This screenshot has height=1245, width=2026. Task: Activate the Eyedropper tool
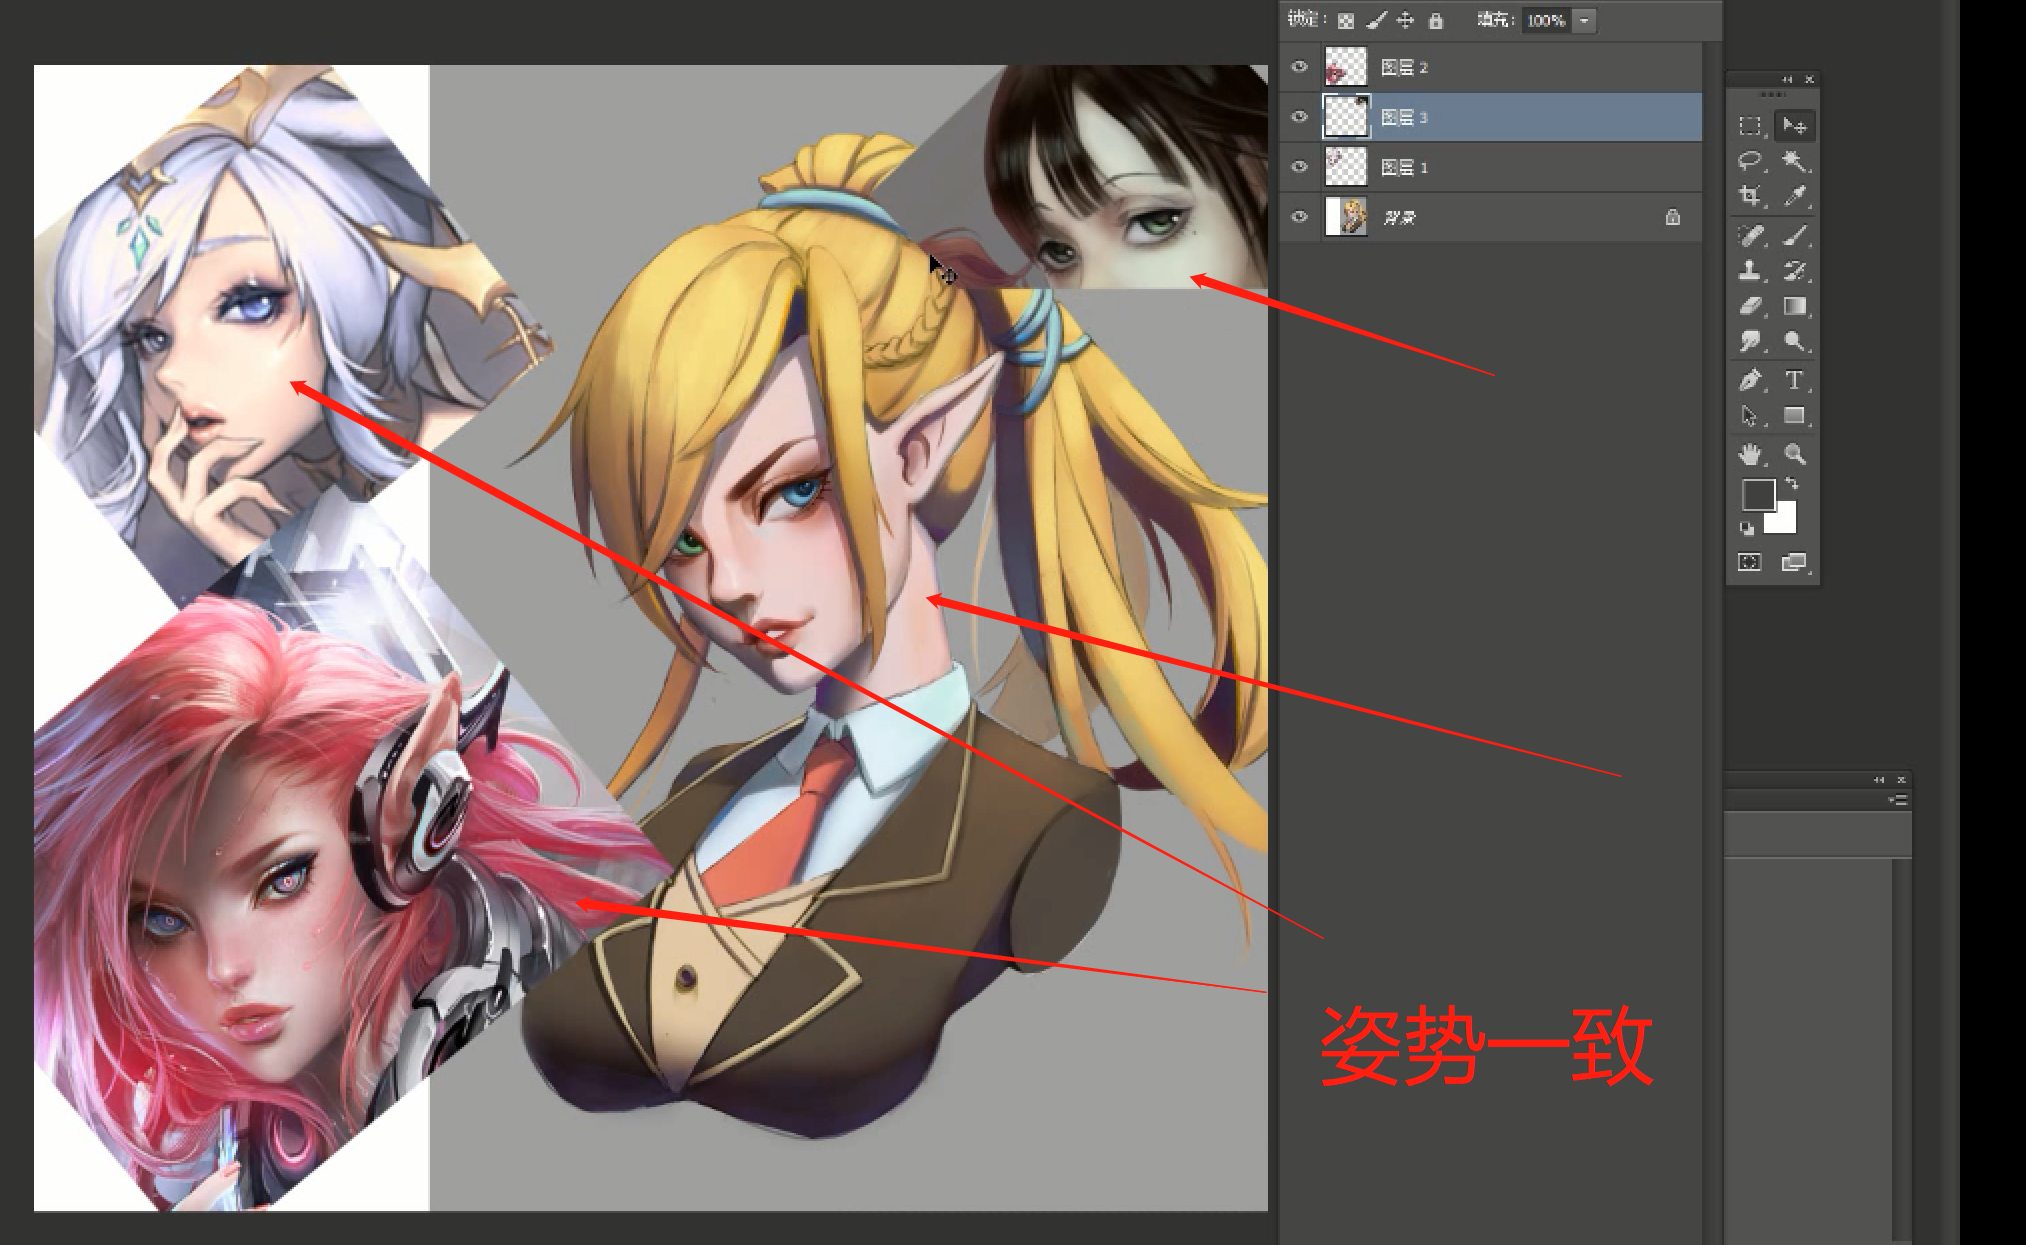1794,196
